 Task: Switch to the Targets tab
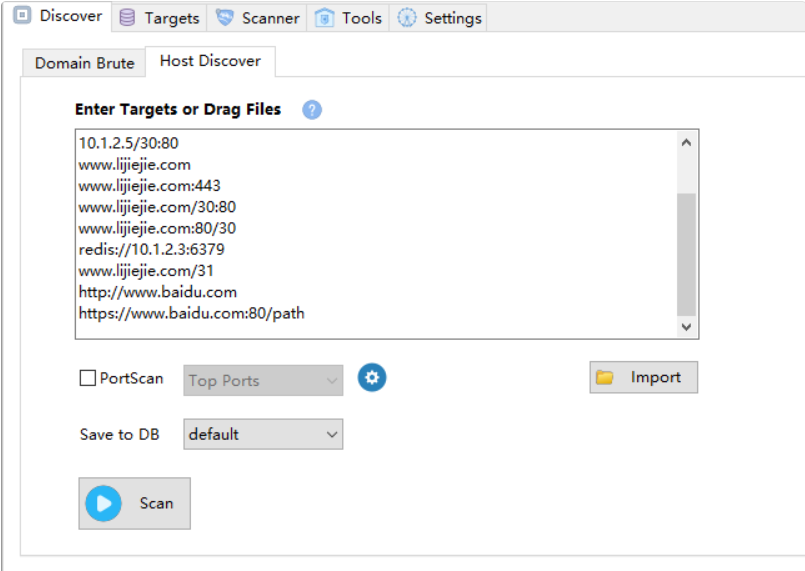159,18
